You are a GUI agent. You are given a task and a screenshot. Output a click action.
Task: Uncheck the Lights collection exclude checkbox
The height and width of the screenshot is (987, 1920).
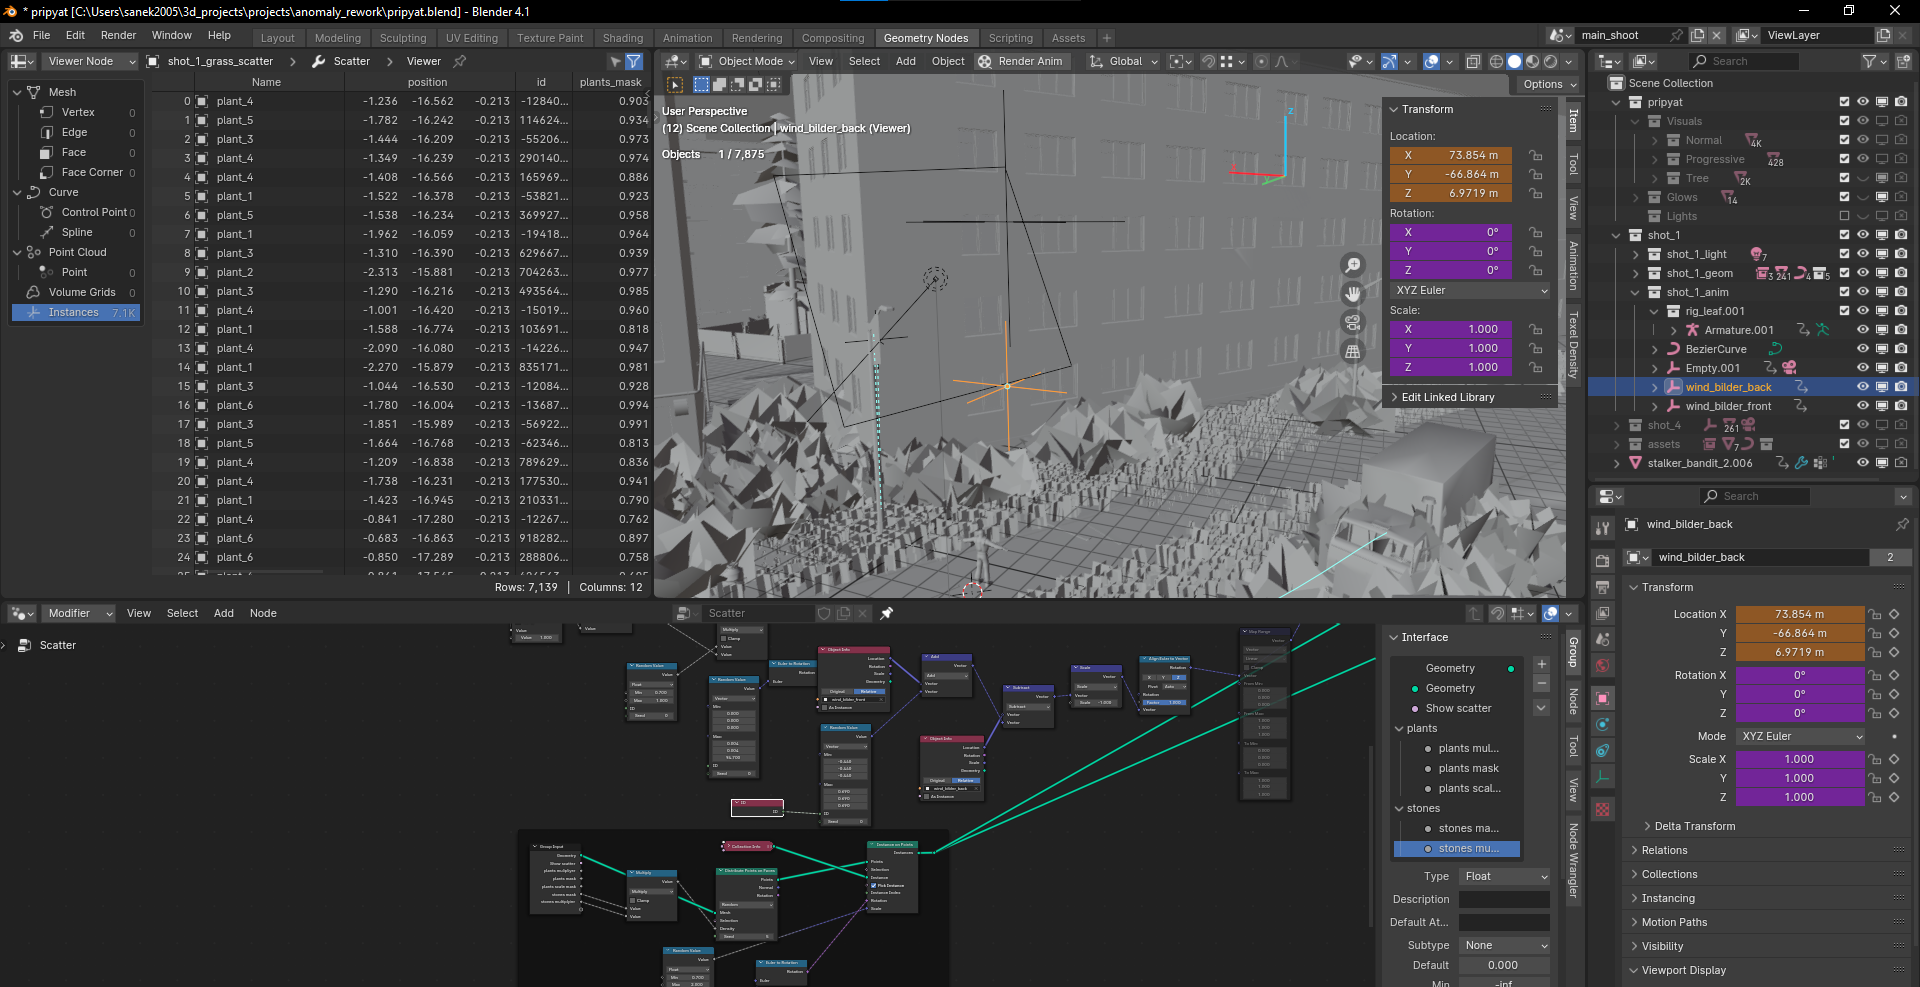point(1844,216)
